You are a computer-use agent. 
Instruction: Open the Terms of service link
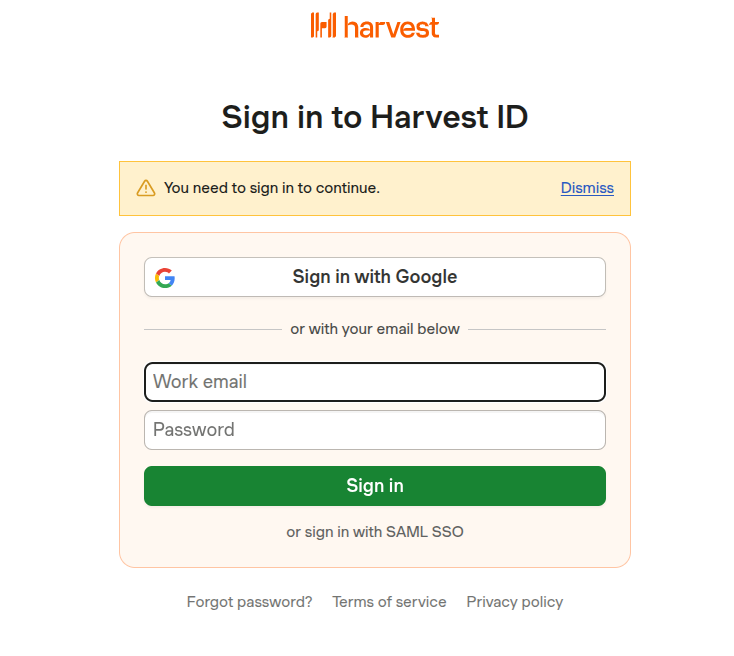click(x=389, y=602)
